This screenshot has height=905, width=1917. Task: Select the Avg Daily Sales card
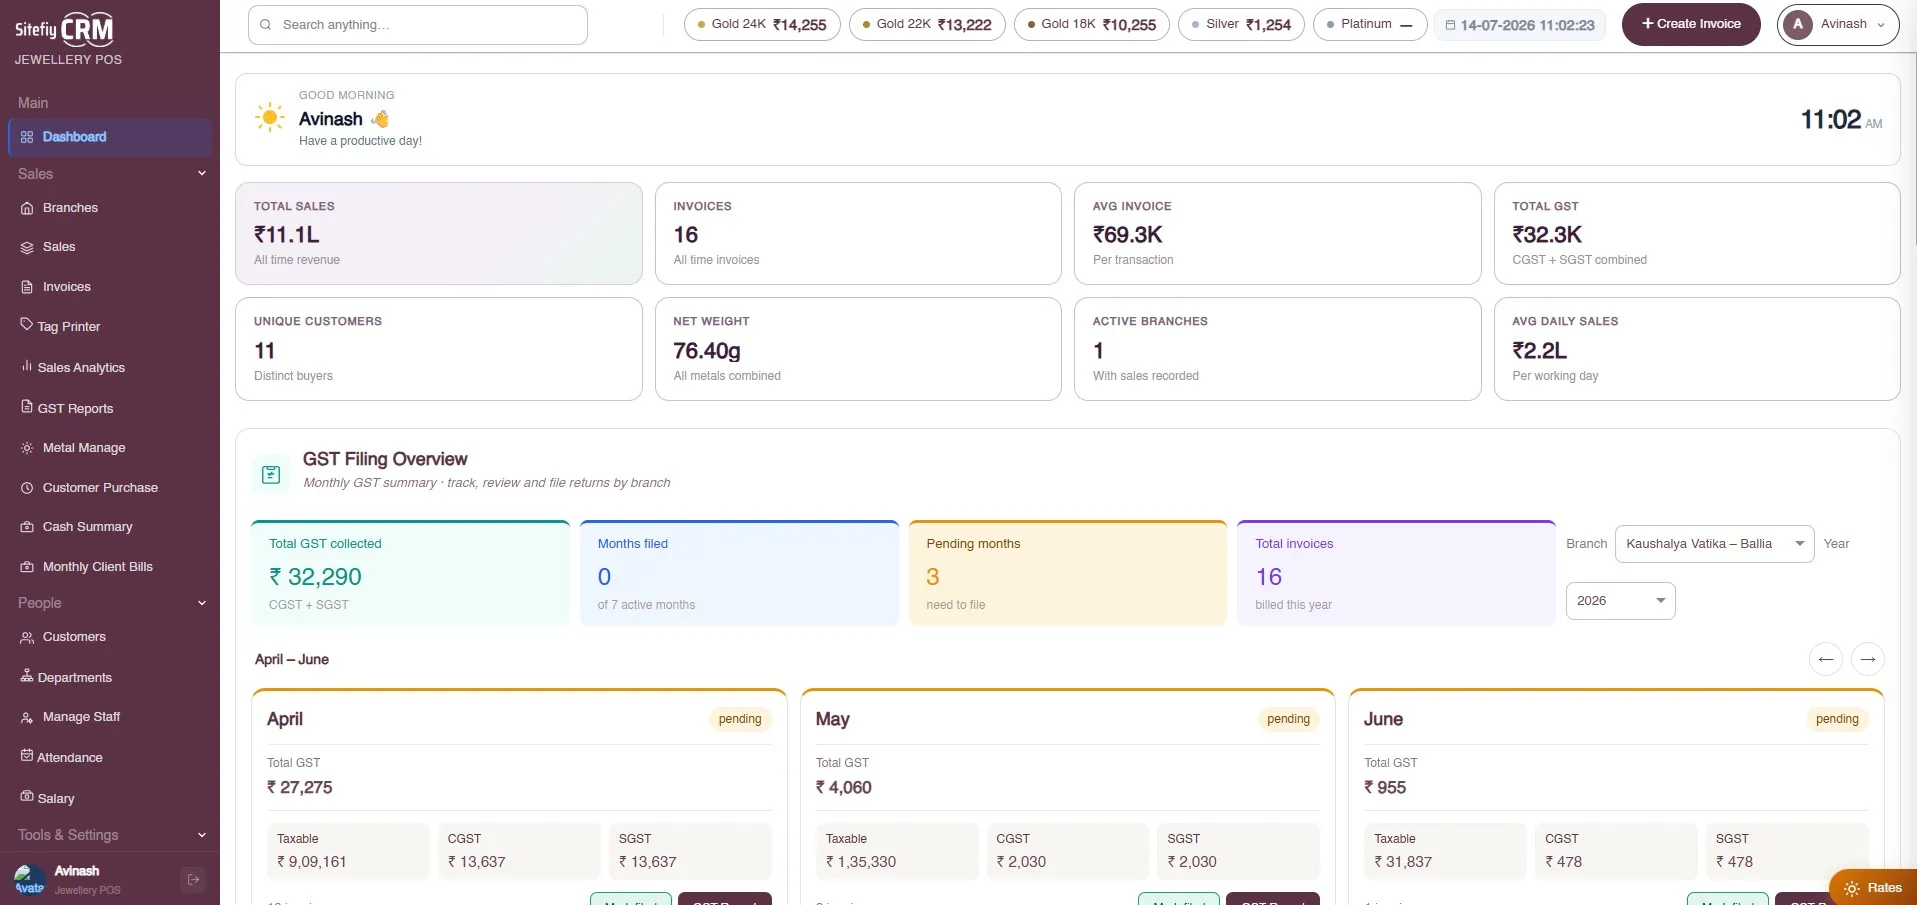point(1697,349)
